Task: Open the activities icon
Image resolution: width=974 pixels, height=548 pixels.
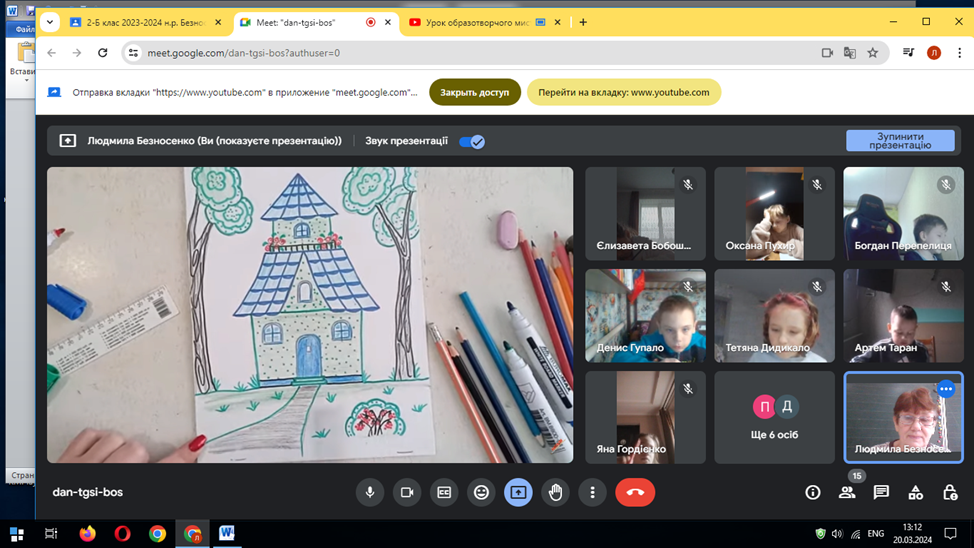Action: pos(916,492)
